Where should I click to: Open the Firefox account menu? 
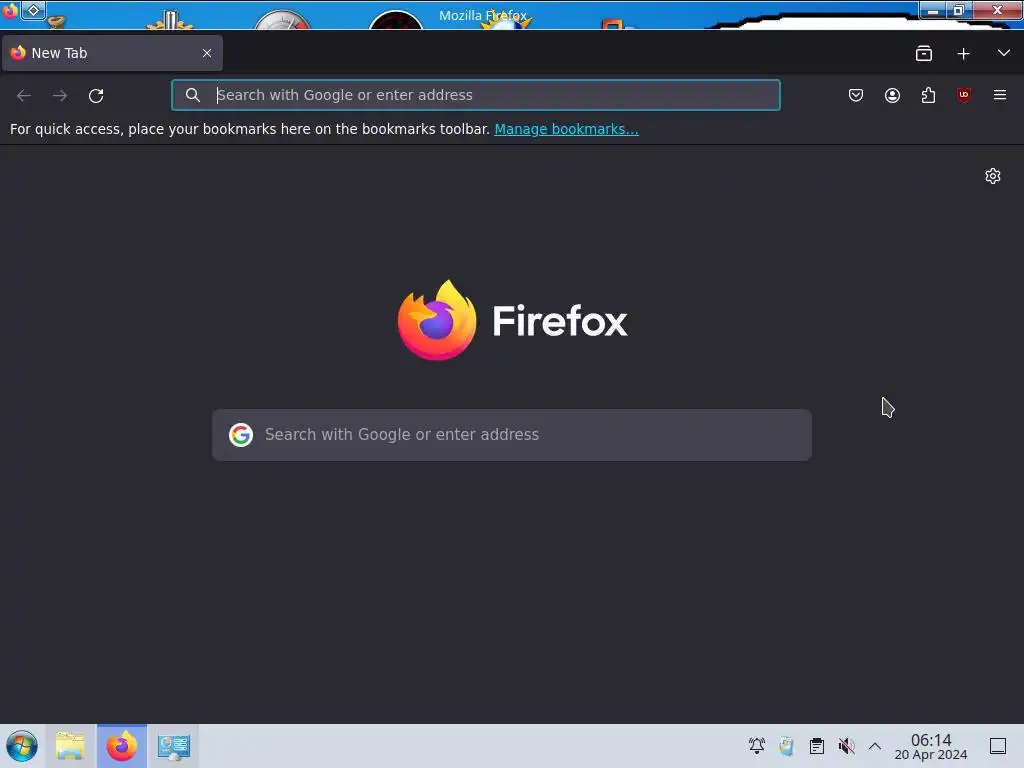[x=892, y=95]
